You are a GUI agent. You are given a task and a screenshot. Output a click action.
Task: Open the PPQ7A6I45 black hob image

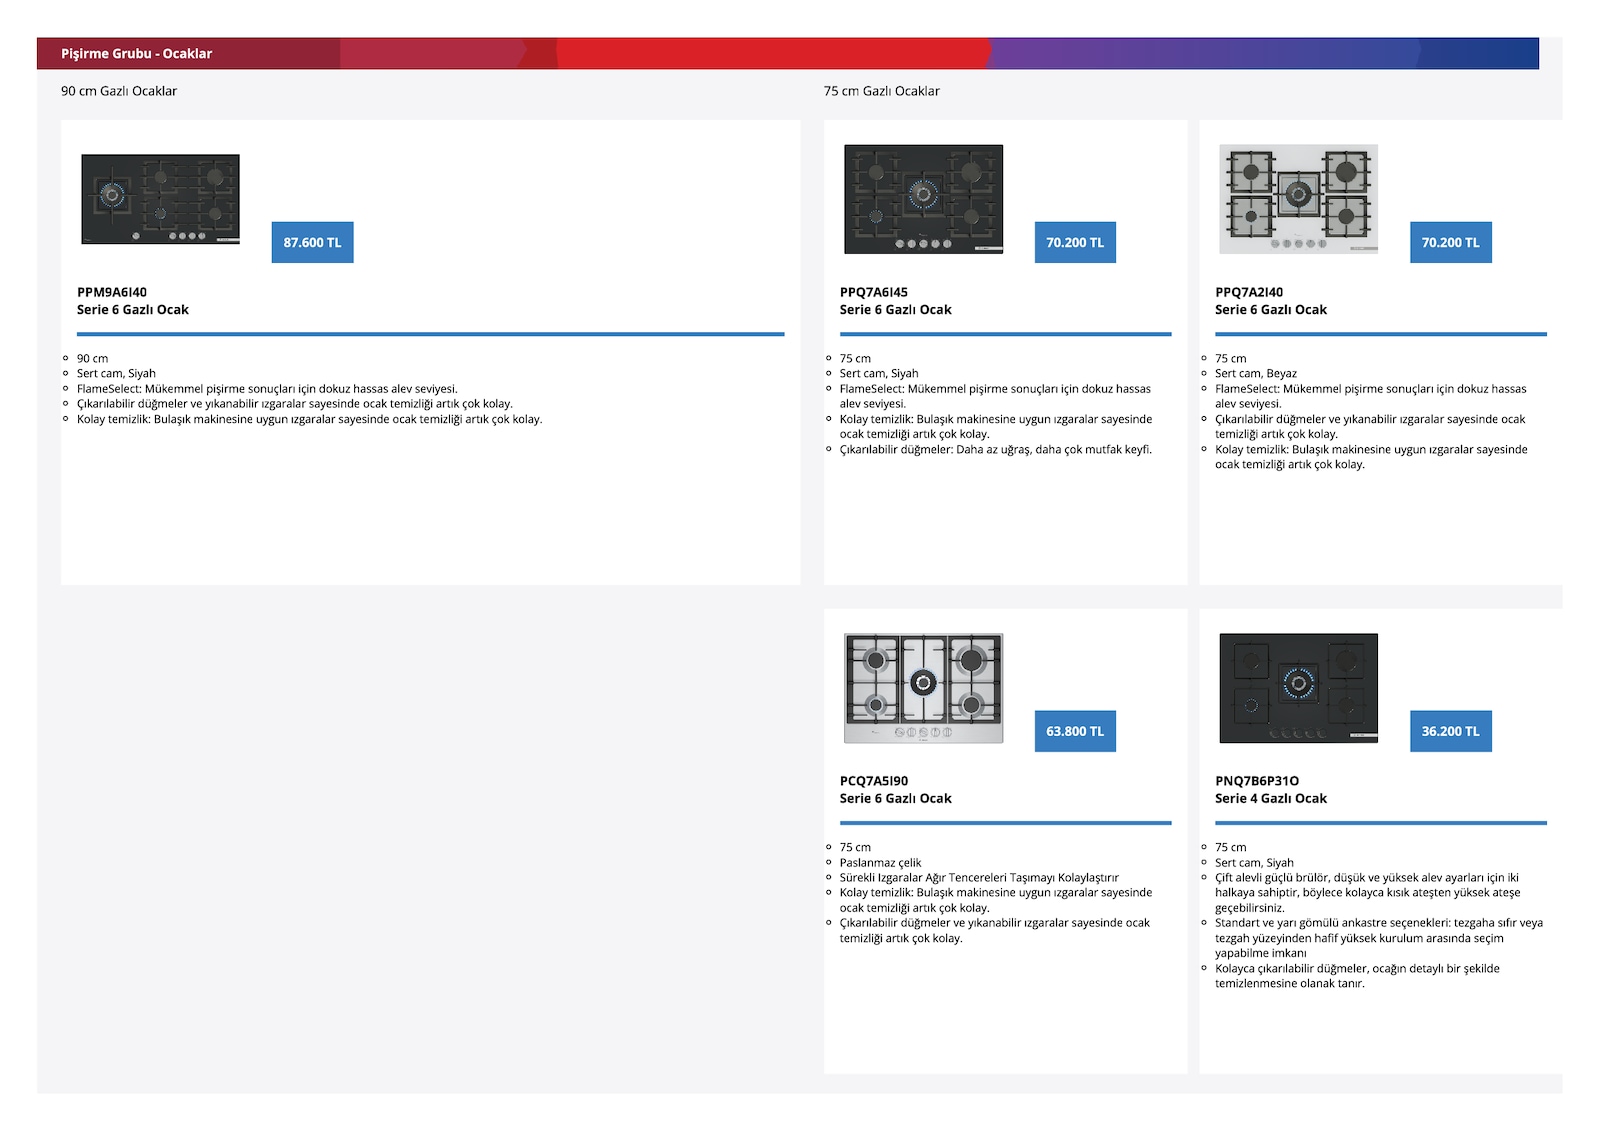coord(923,199)
